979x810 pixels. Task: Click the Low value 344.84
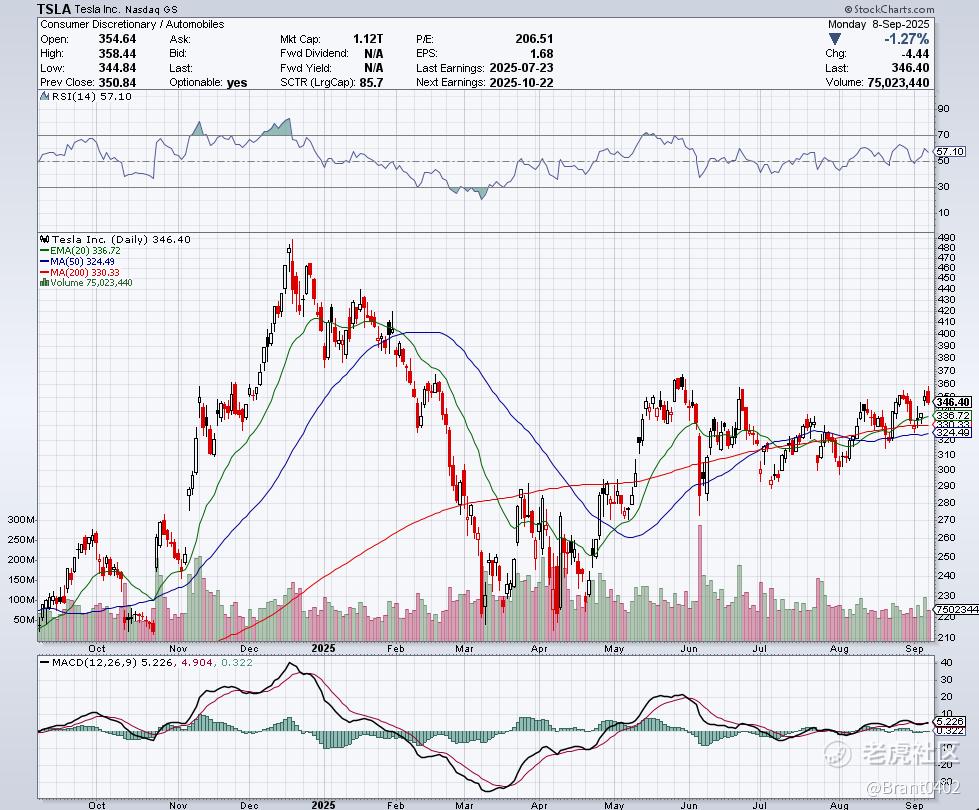point(117,67)
